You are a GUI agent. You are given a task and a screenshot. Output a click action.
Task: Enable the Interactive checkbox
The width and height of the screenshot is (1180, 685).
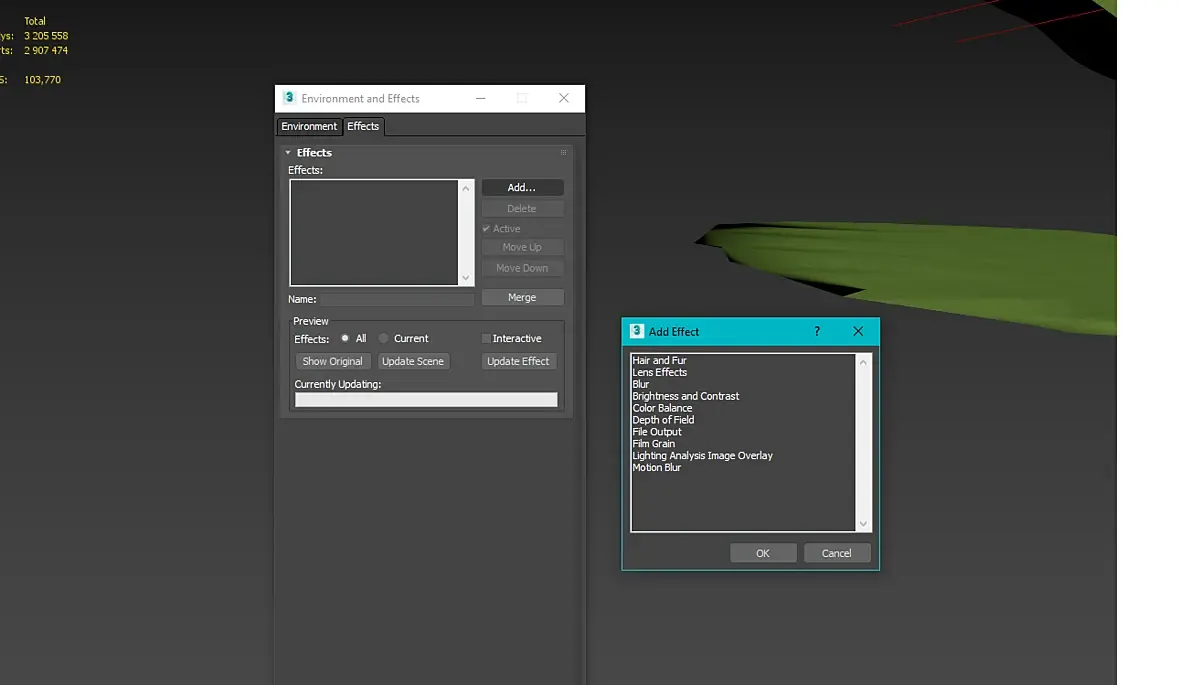[x=486, y=339]
